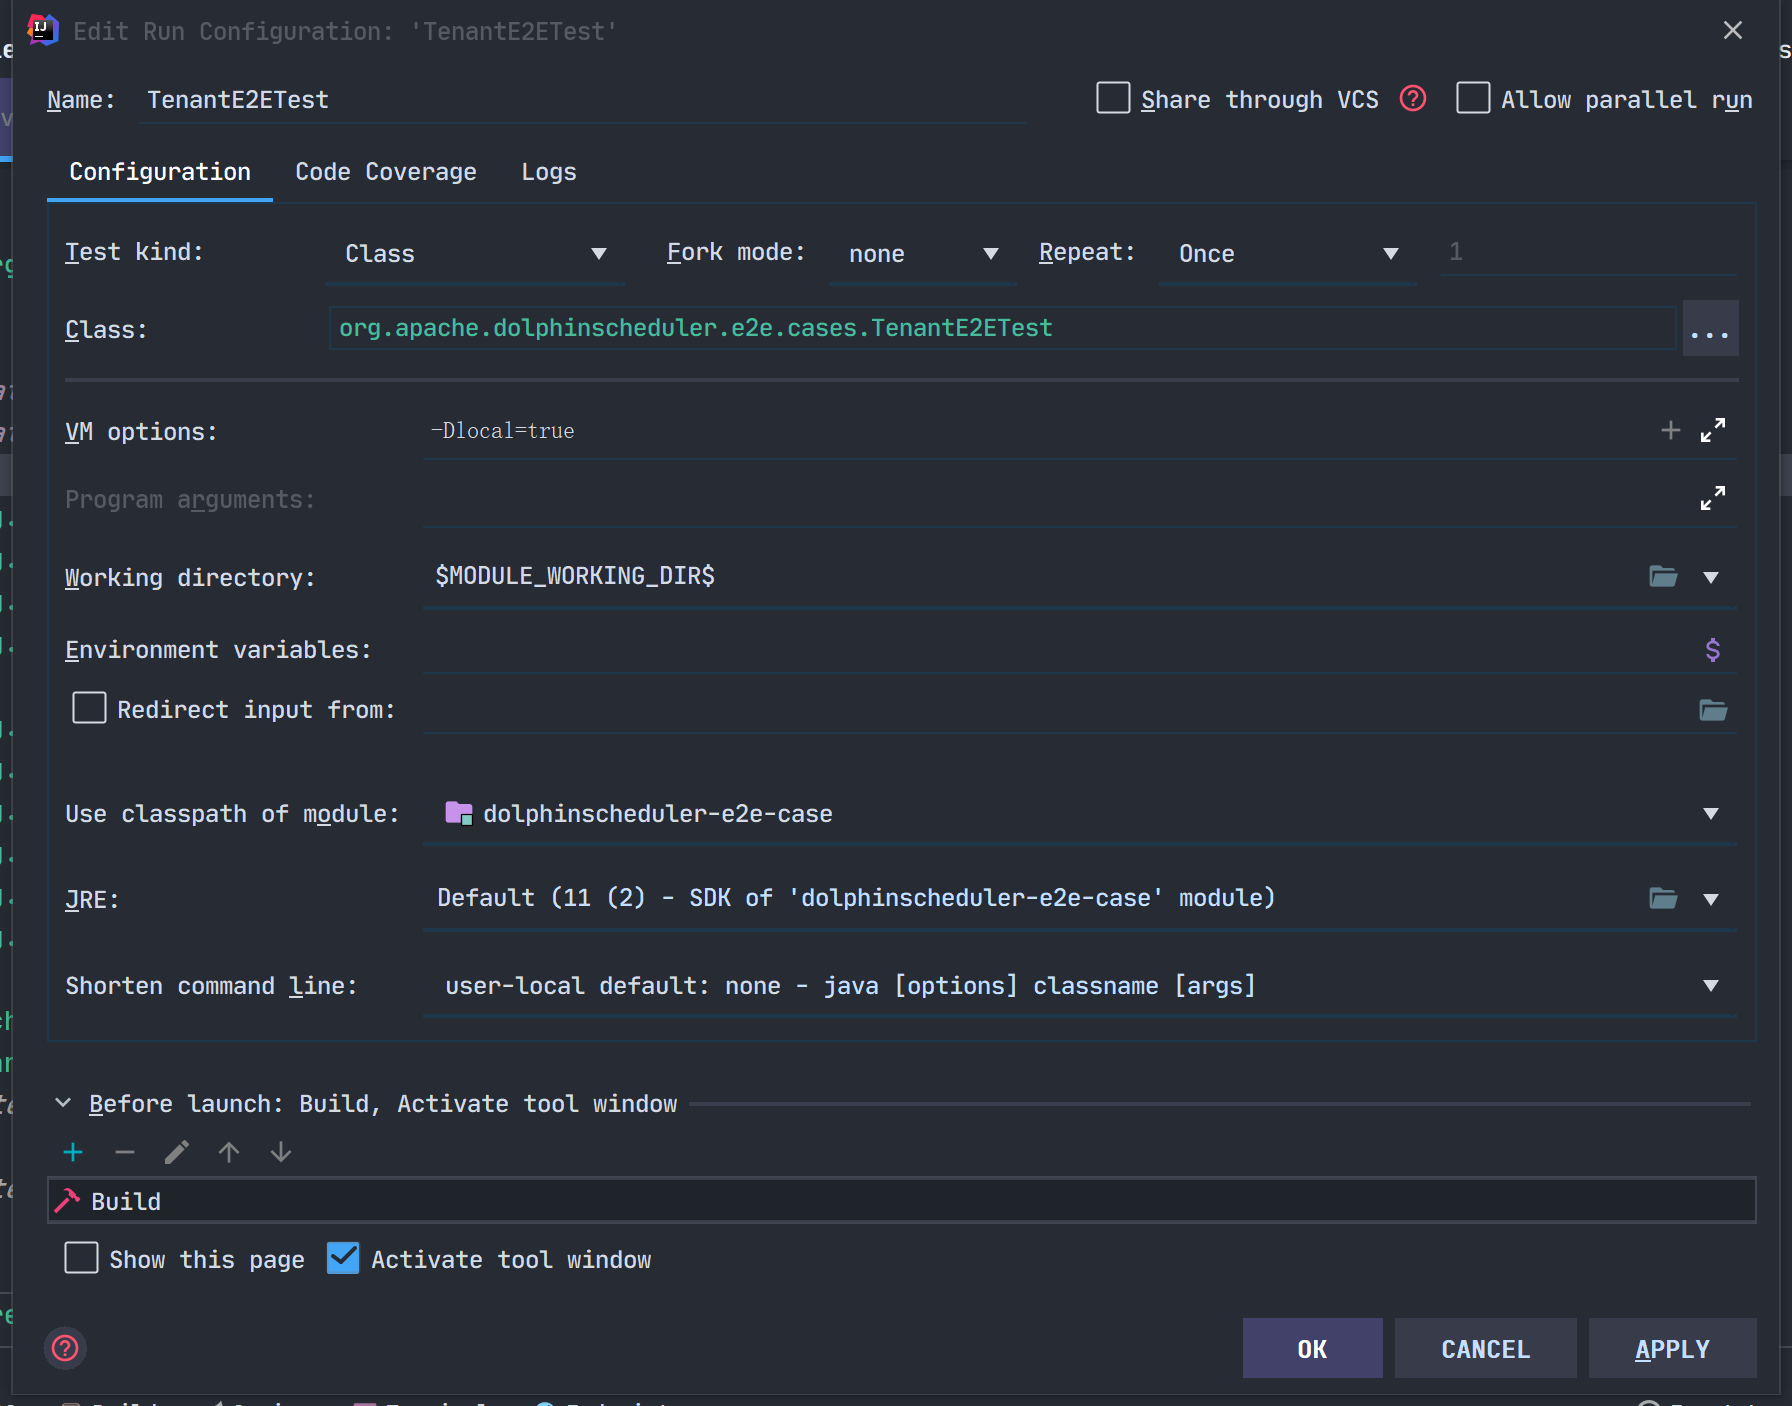Screen dimensions: 1792x1406
Task: Click the edit pencil icon for before-launch task
Action: click(x=177, y=1152)
